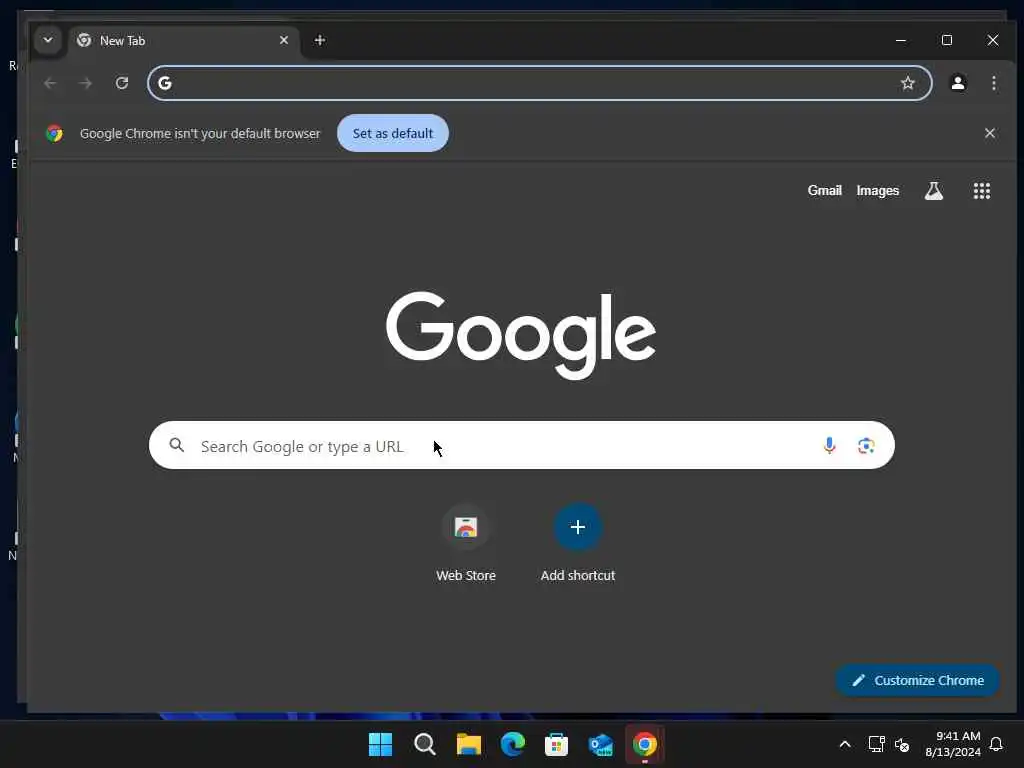Search by image with Google Lens icon
This screenshot has height=768, width=1024.
[x=866, y=445]
